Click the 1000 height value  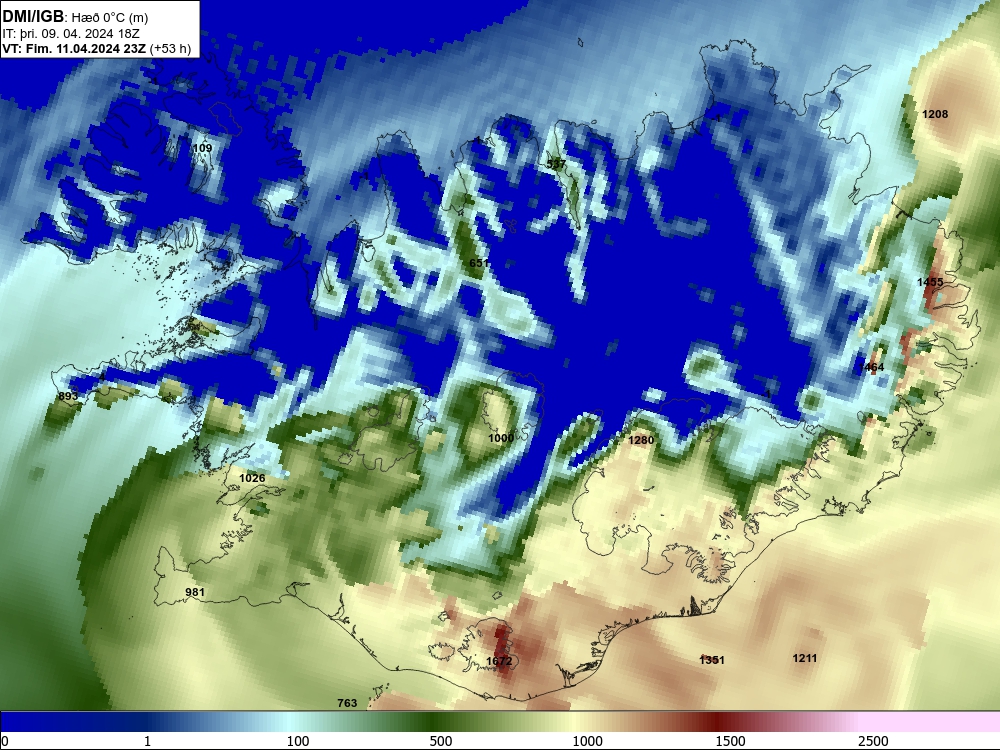501,438
